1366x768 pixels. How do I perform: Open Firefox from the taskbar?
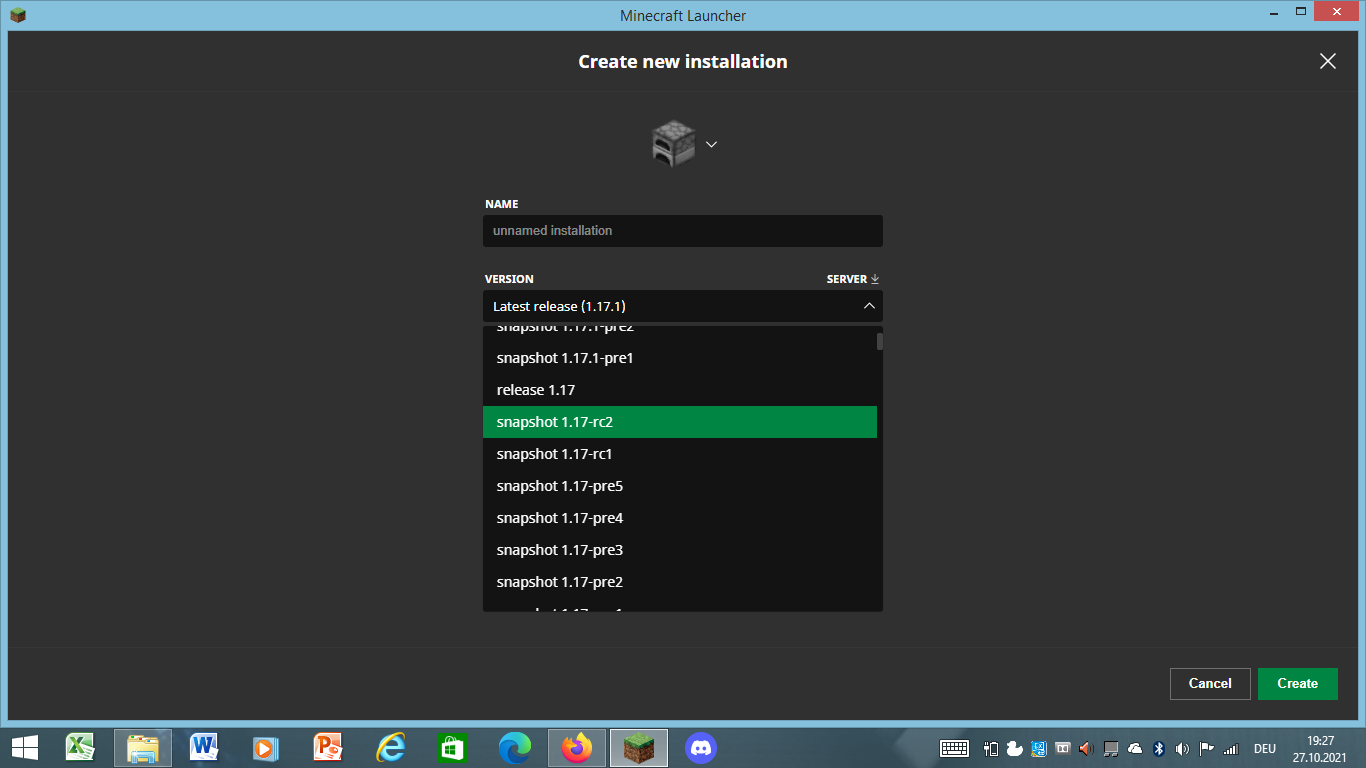point(577,747)
